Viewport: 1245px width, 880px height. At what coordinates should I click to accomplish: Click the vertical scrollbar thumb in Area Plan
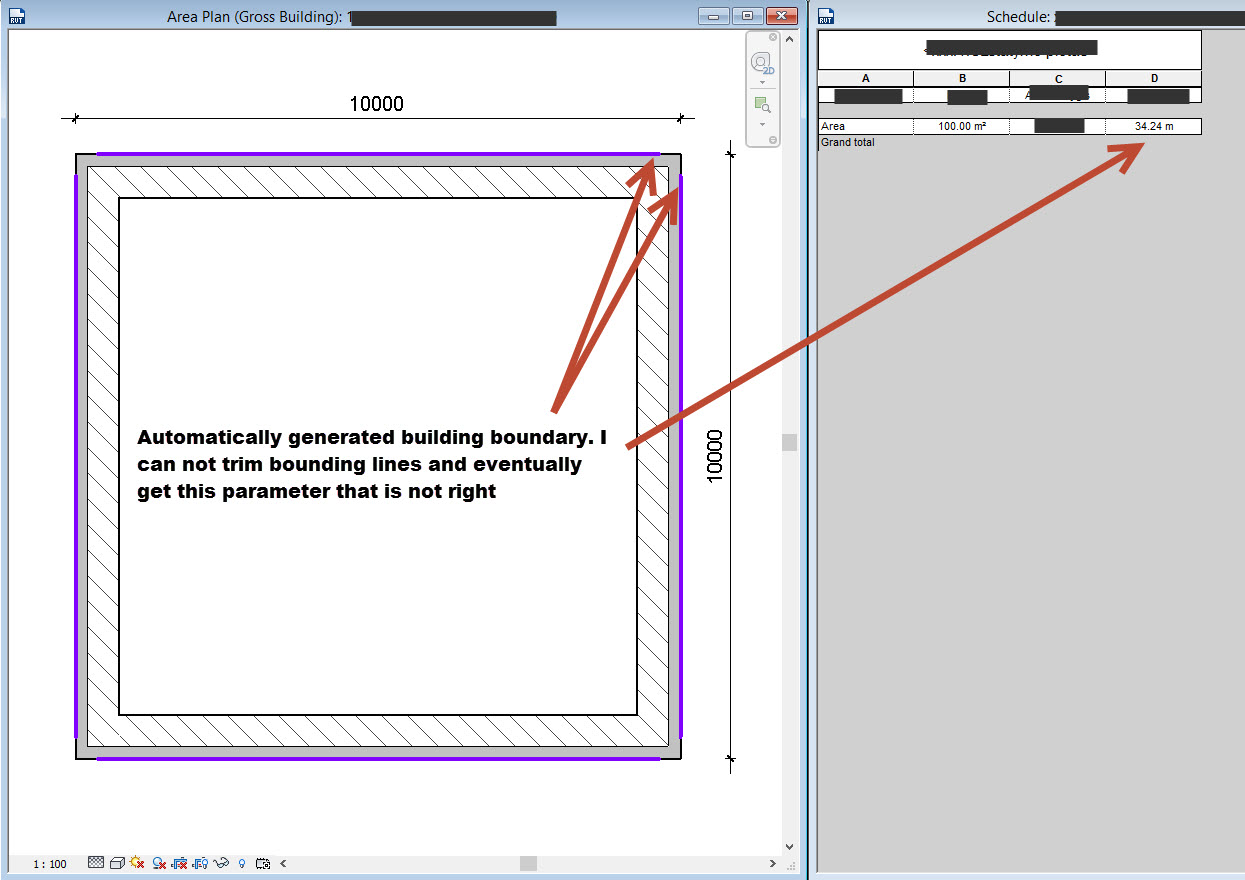[790, 442]
